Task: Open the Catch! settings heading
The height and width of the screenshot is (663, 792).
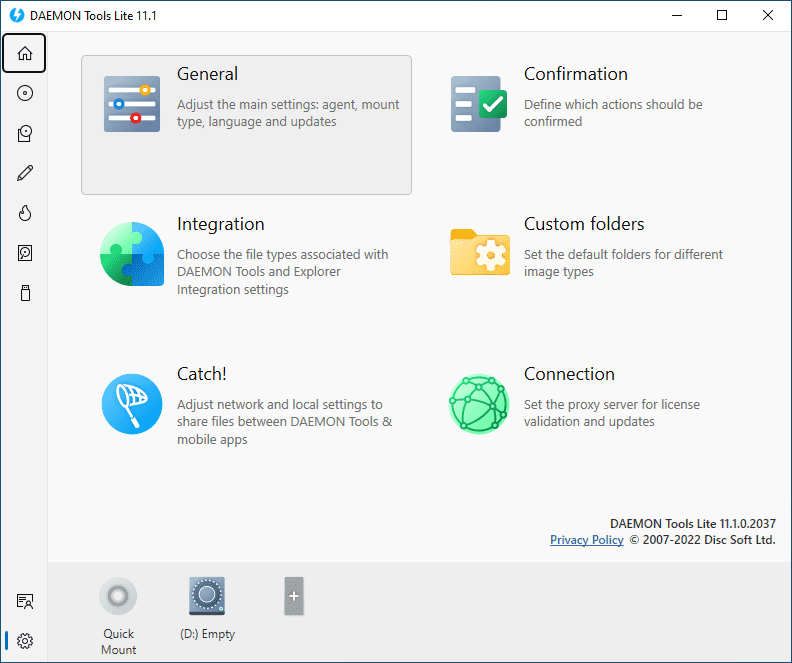Action: tap(202, 374)
